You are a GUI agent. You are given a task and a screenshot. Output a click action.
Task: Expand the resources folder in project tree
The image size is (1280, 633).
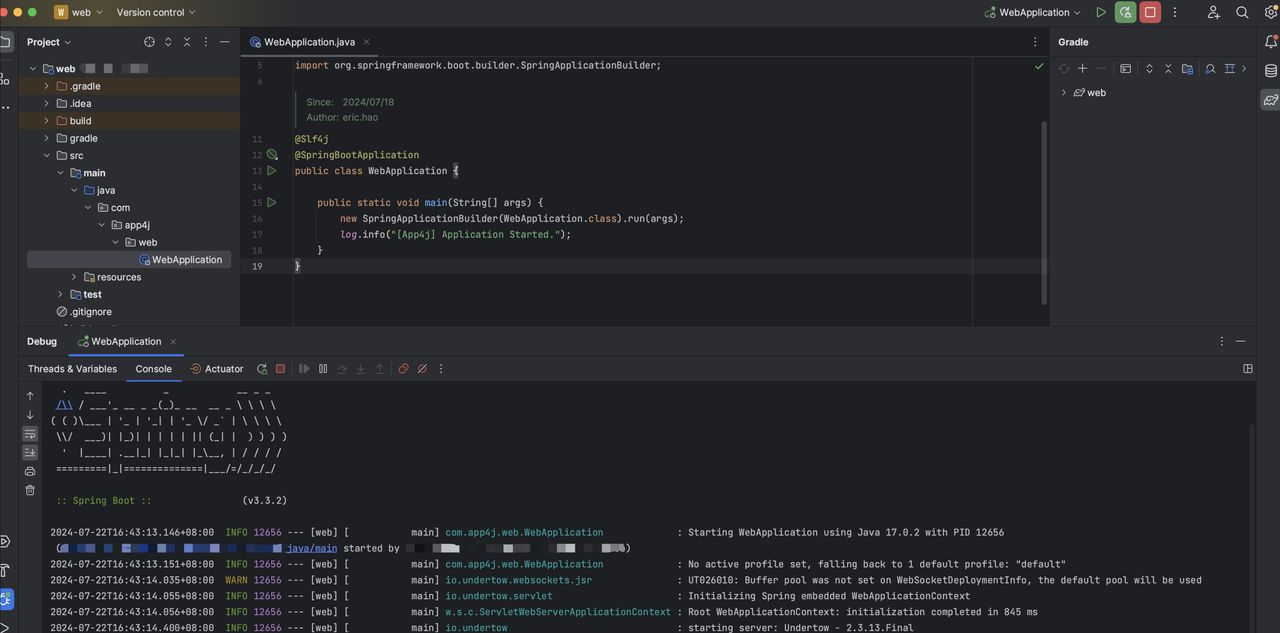tap(74, 277)
